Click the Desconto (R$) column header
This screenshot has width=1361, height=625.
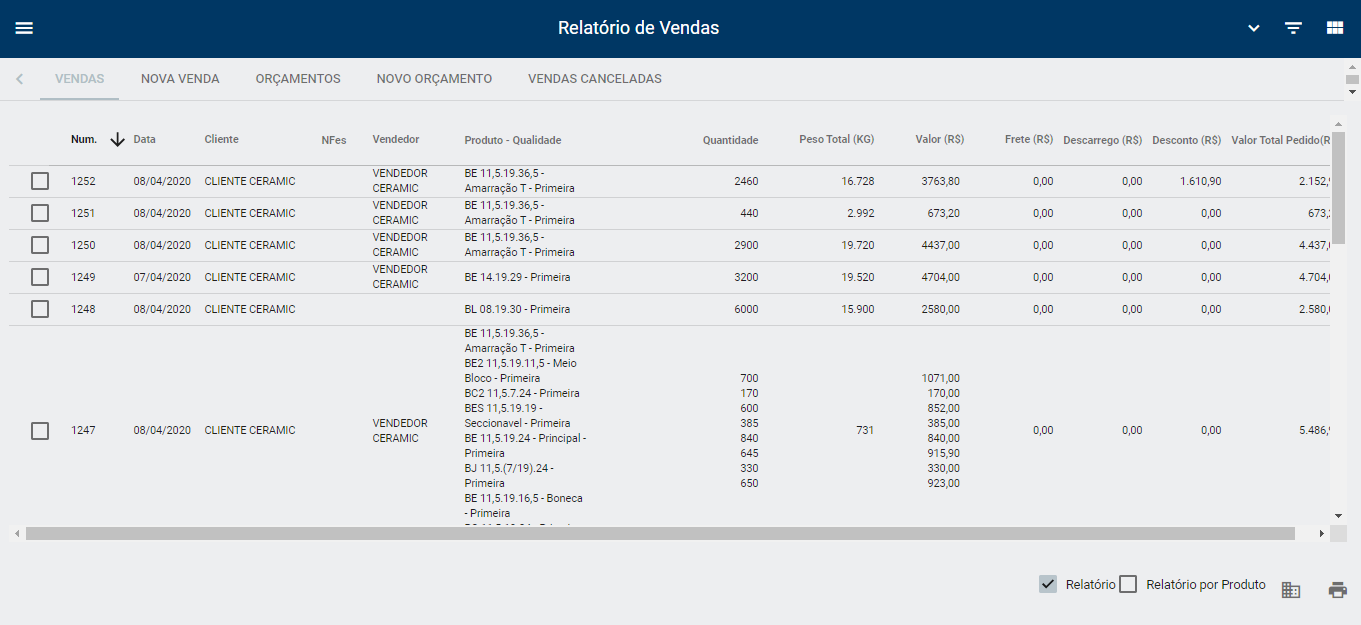click(1186, 141)
